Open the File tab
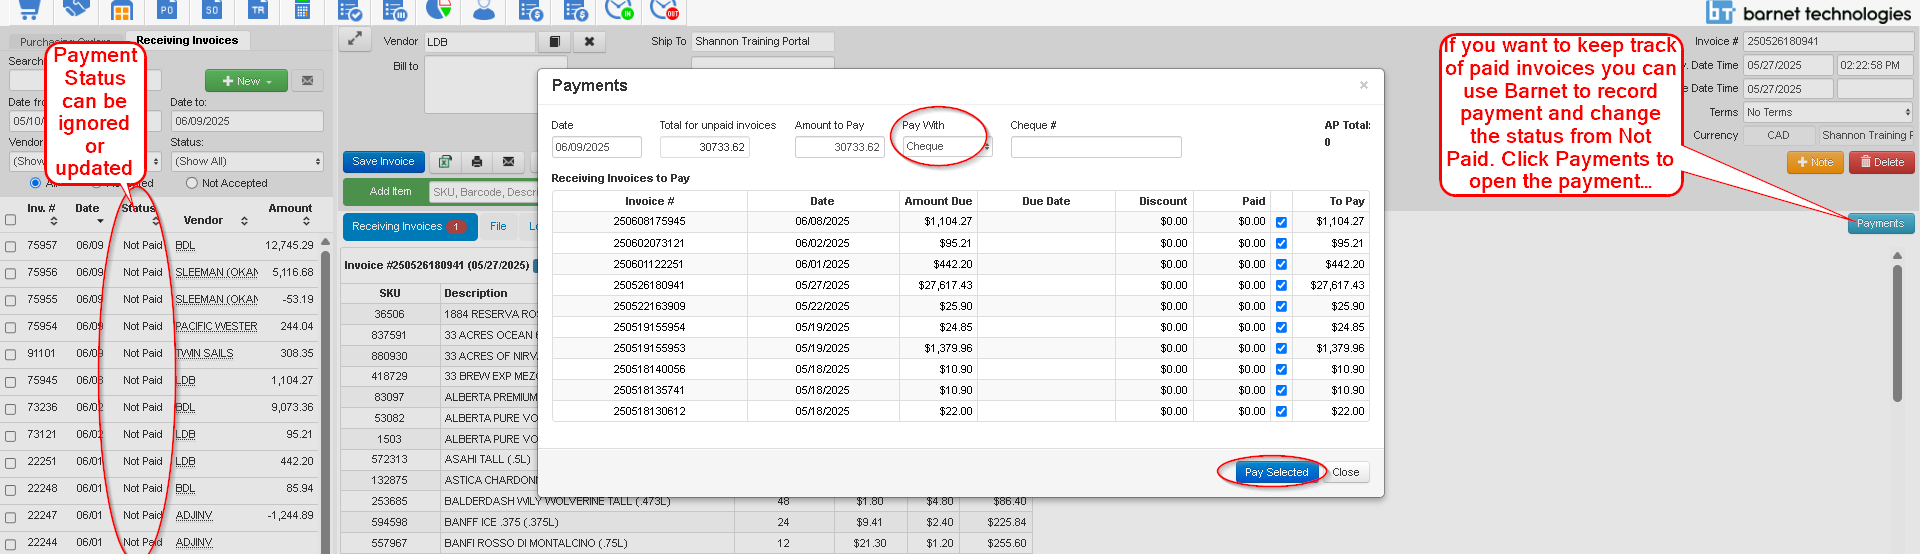The image size is (1920, 554). 498,226
